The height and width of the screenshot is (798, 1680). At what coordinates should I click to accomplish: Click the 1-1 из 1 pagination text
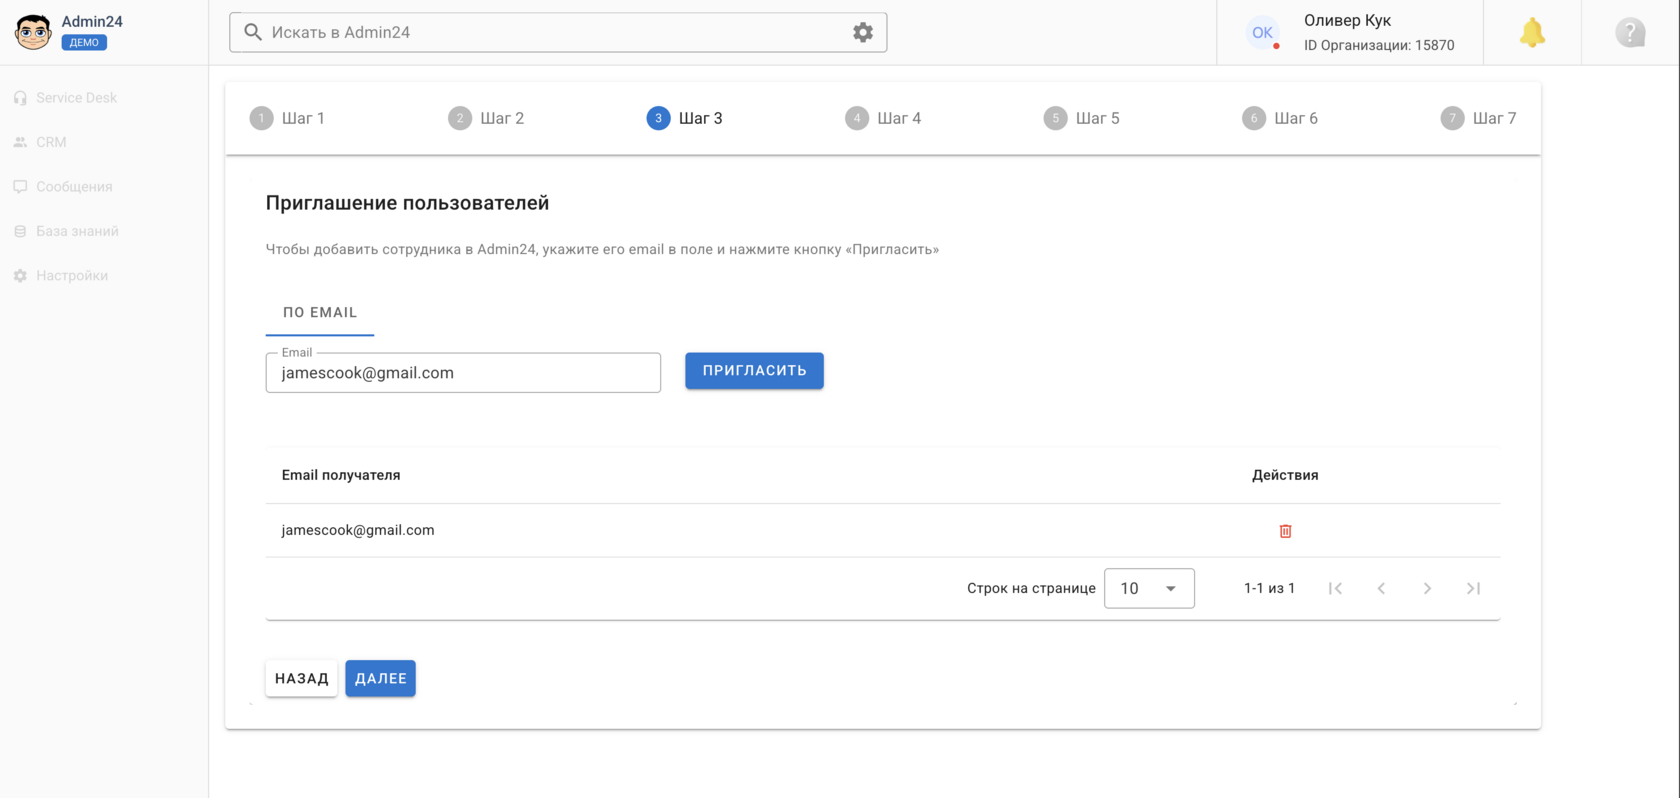point(1269,588)
